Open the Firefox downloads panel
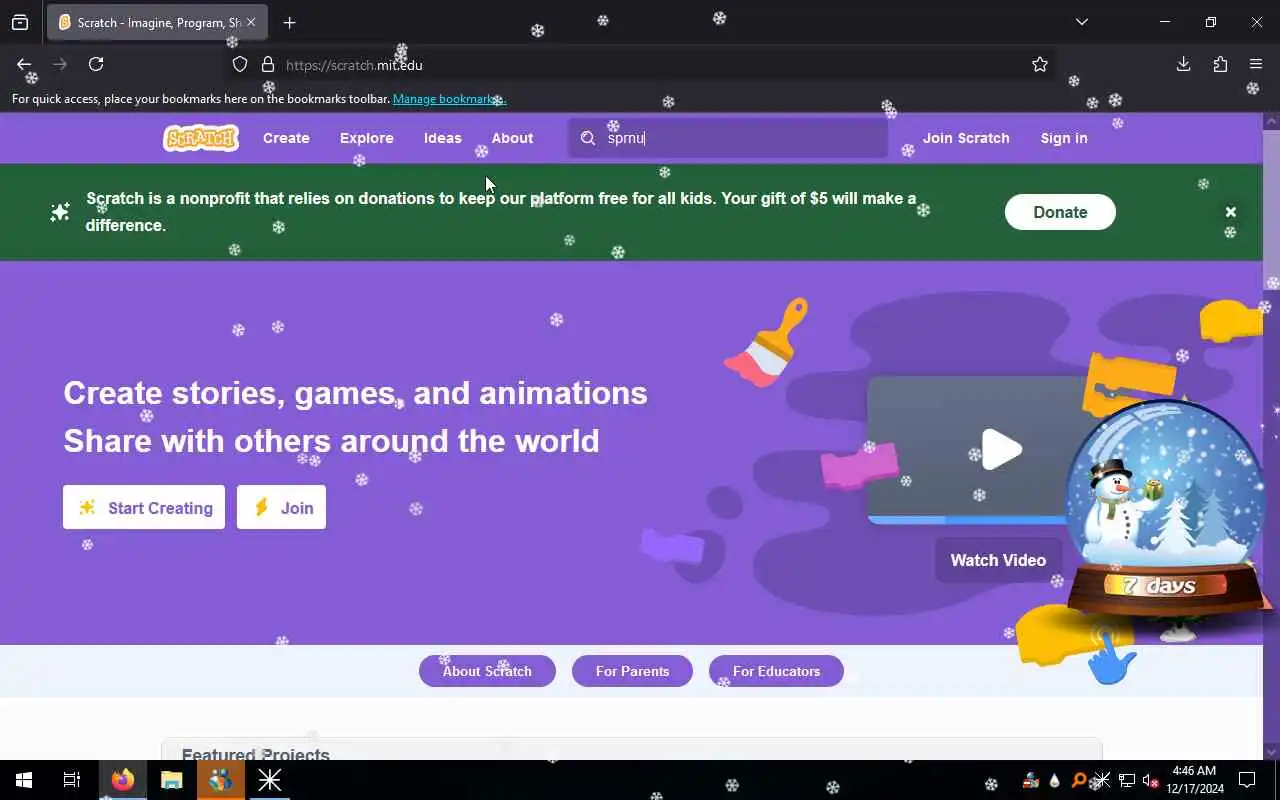Screen dimensions: 1280x800 pos(1183,64)
